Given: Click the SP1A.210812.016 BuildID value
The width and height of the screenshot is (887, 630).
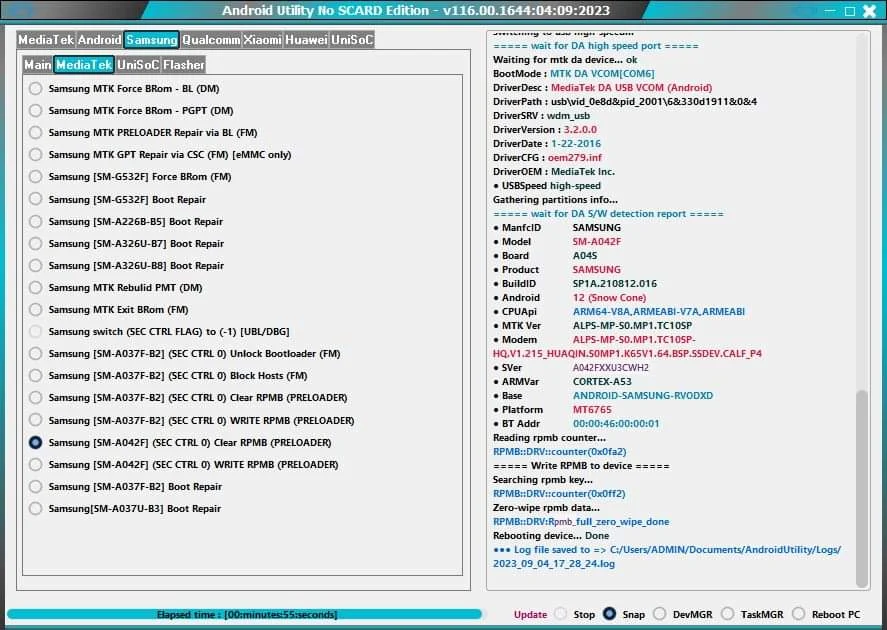Looking at the screenshot, I should pyautogui.click(x=615, y=283).
